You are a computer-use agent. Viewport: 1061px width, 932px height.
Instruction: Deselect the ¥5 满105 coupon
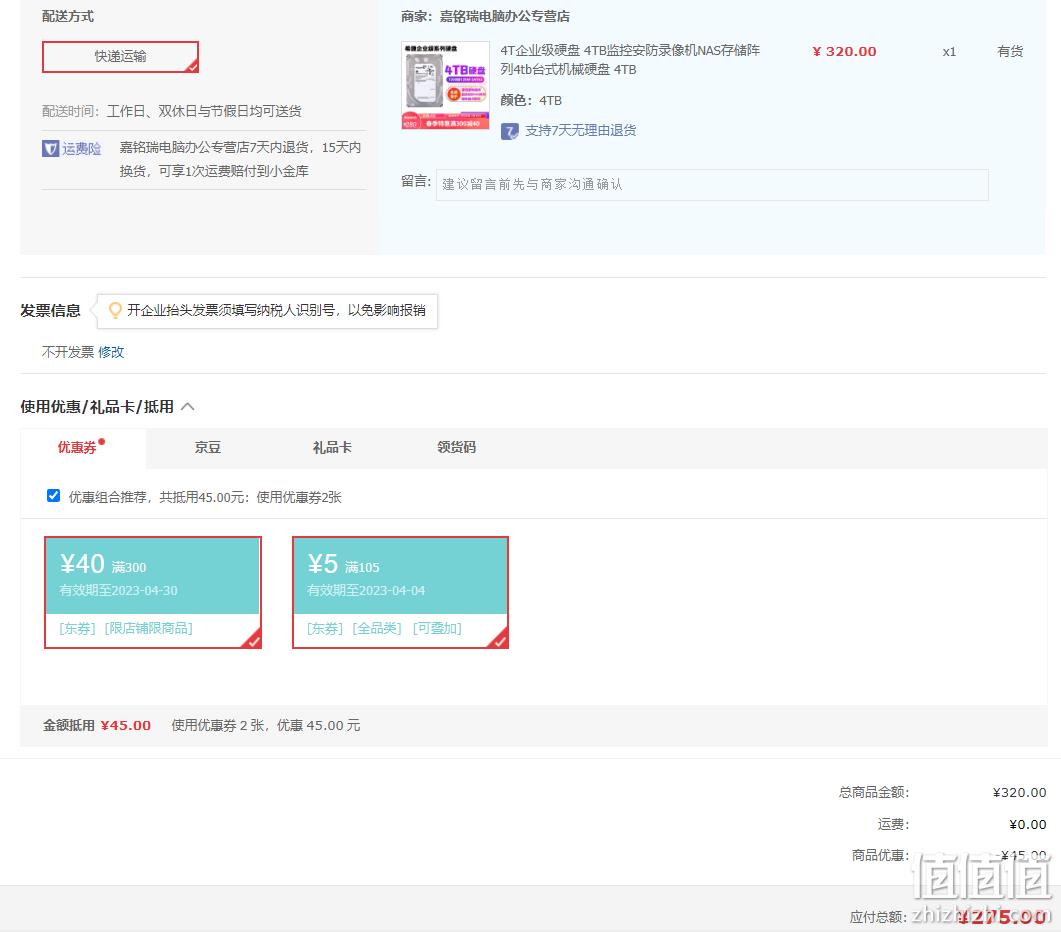[401, 592]
